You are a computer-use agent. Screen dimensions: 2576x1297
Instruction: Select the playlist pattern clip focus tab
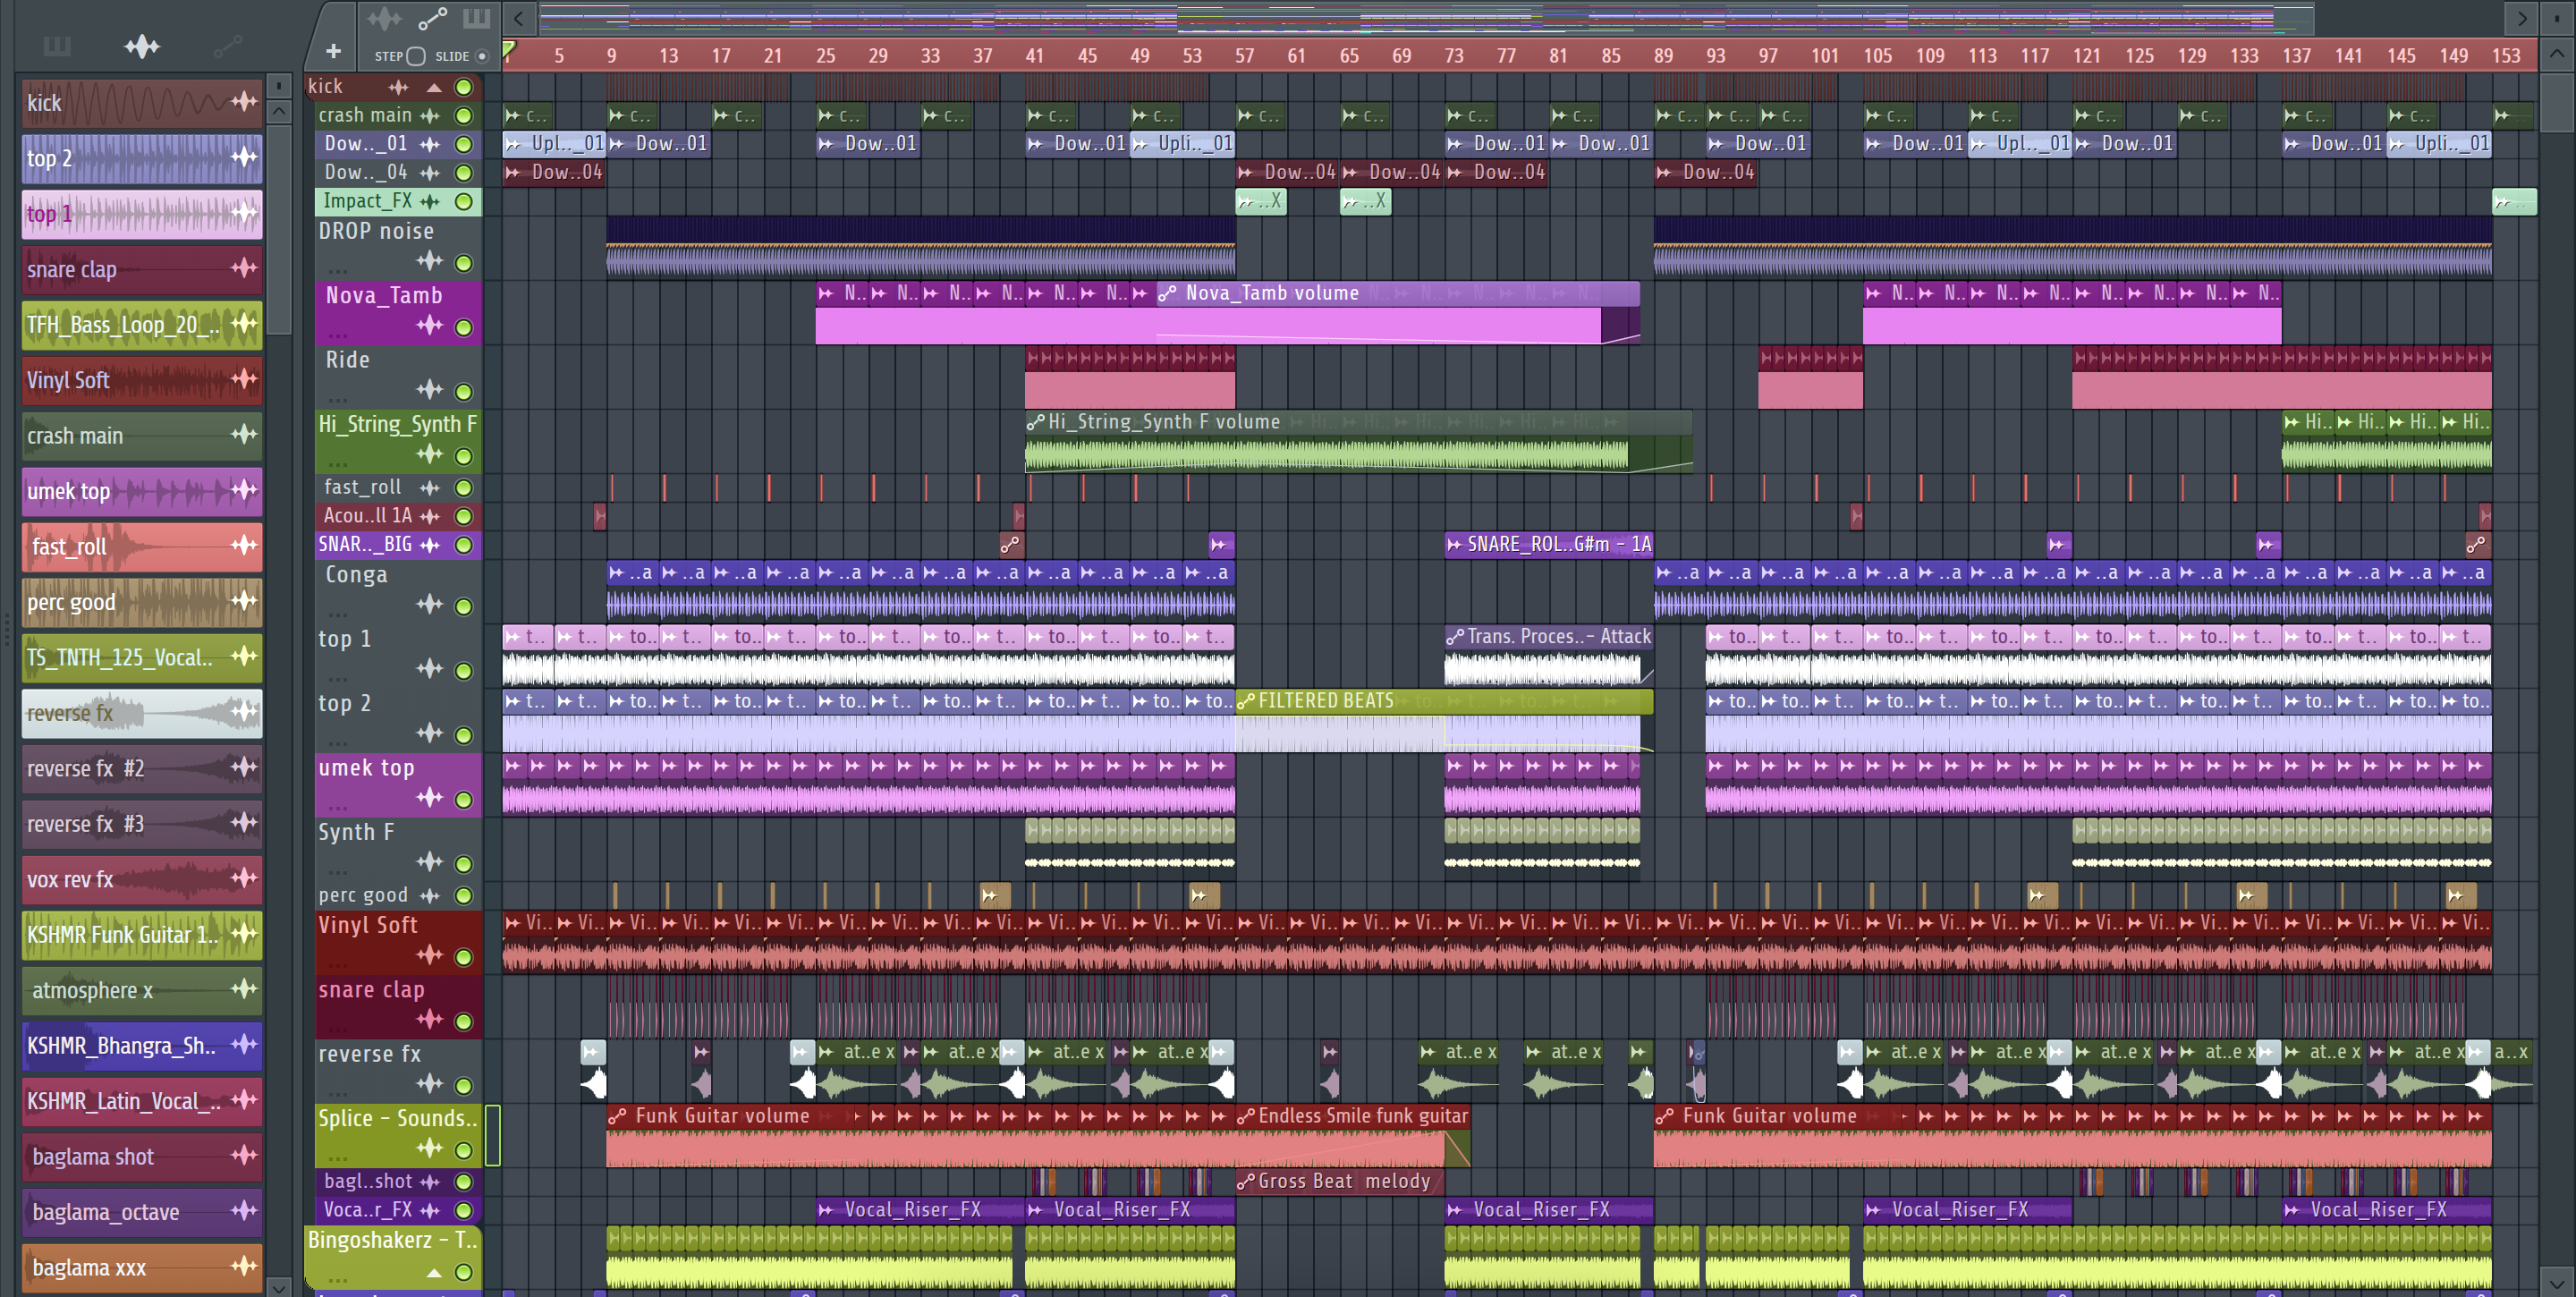click(x=476, y=18)
